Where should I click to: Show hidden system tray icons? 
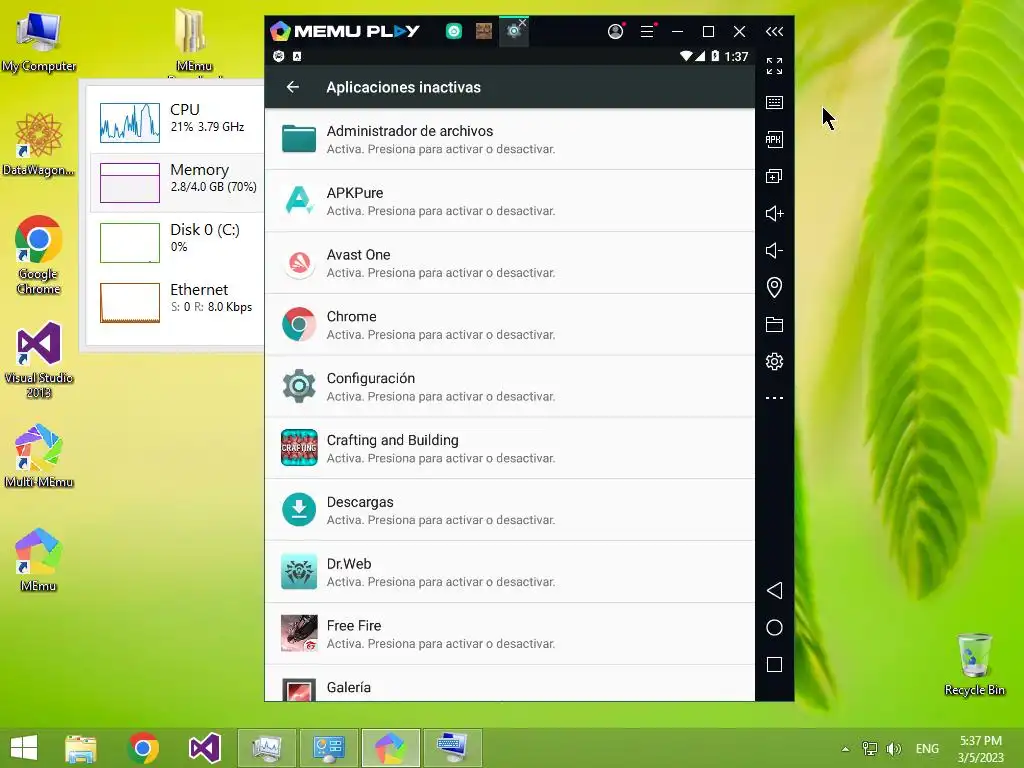tap(845, 749)
